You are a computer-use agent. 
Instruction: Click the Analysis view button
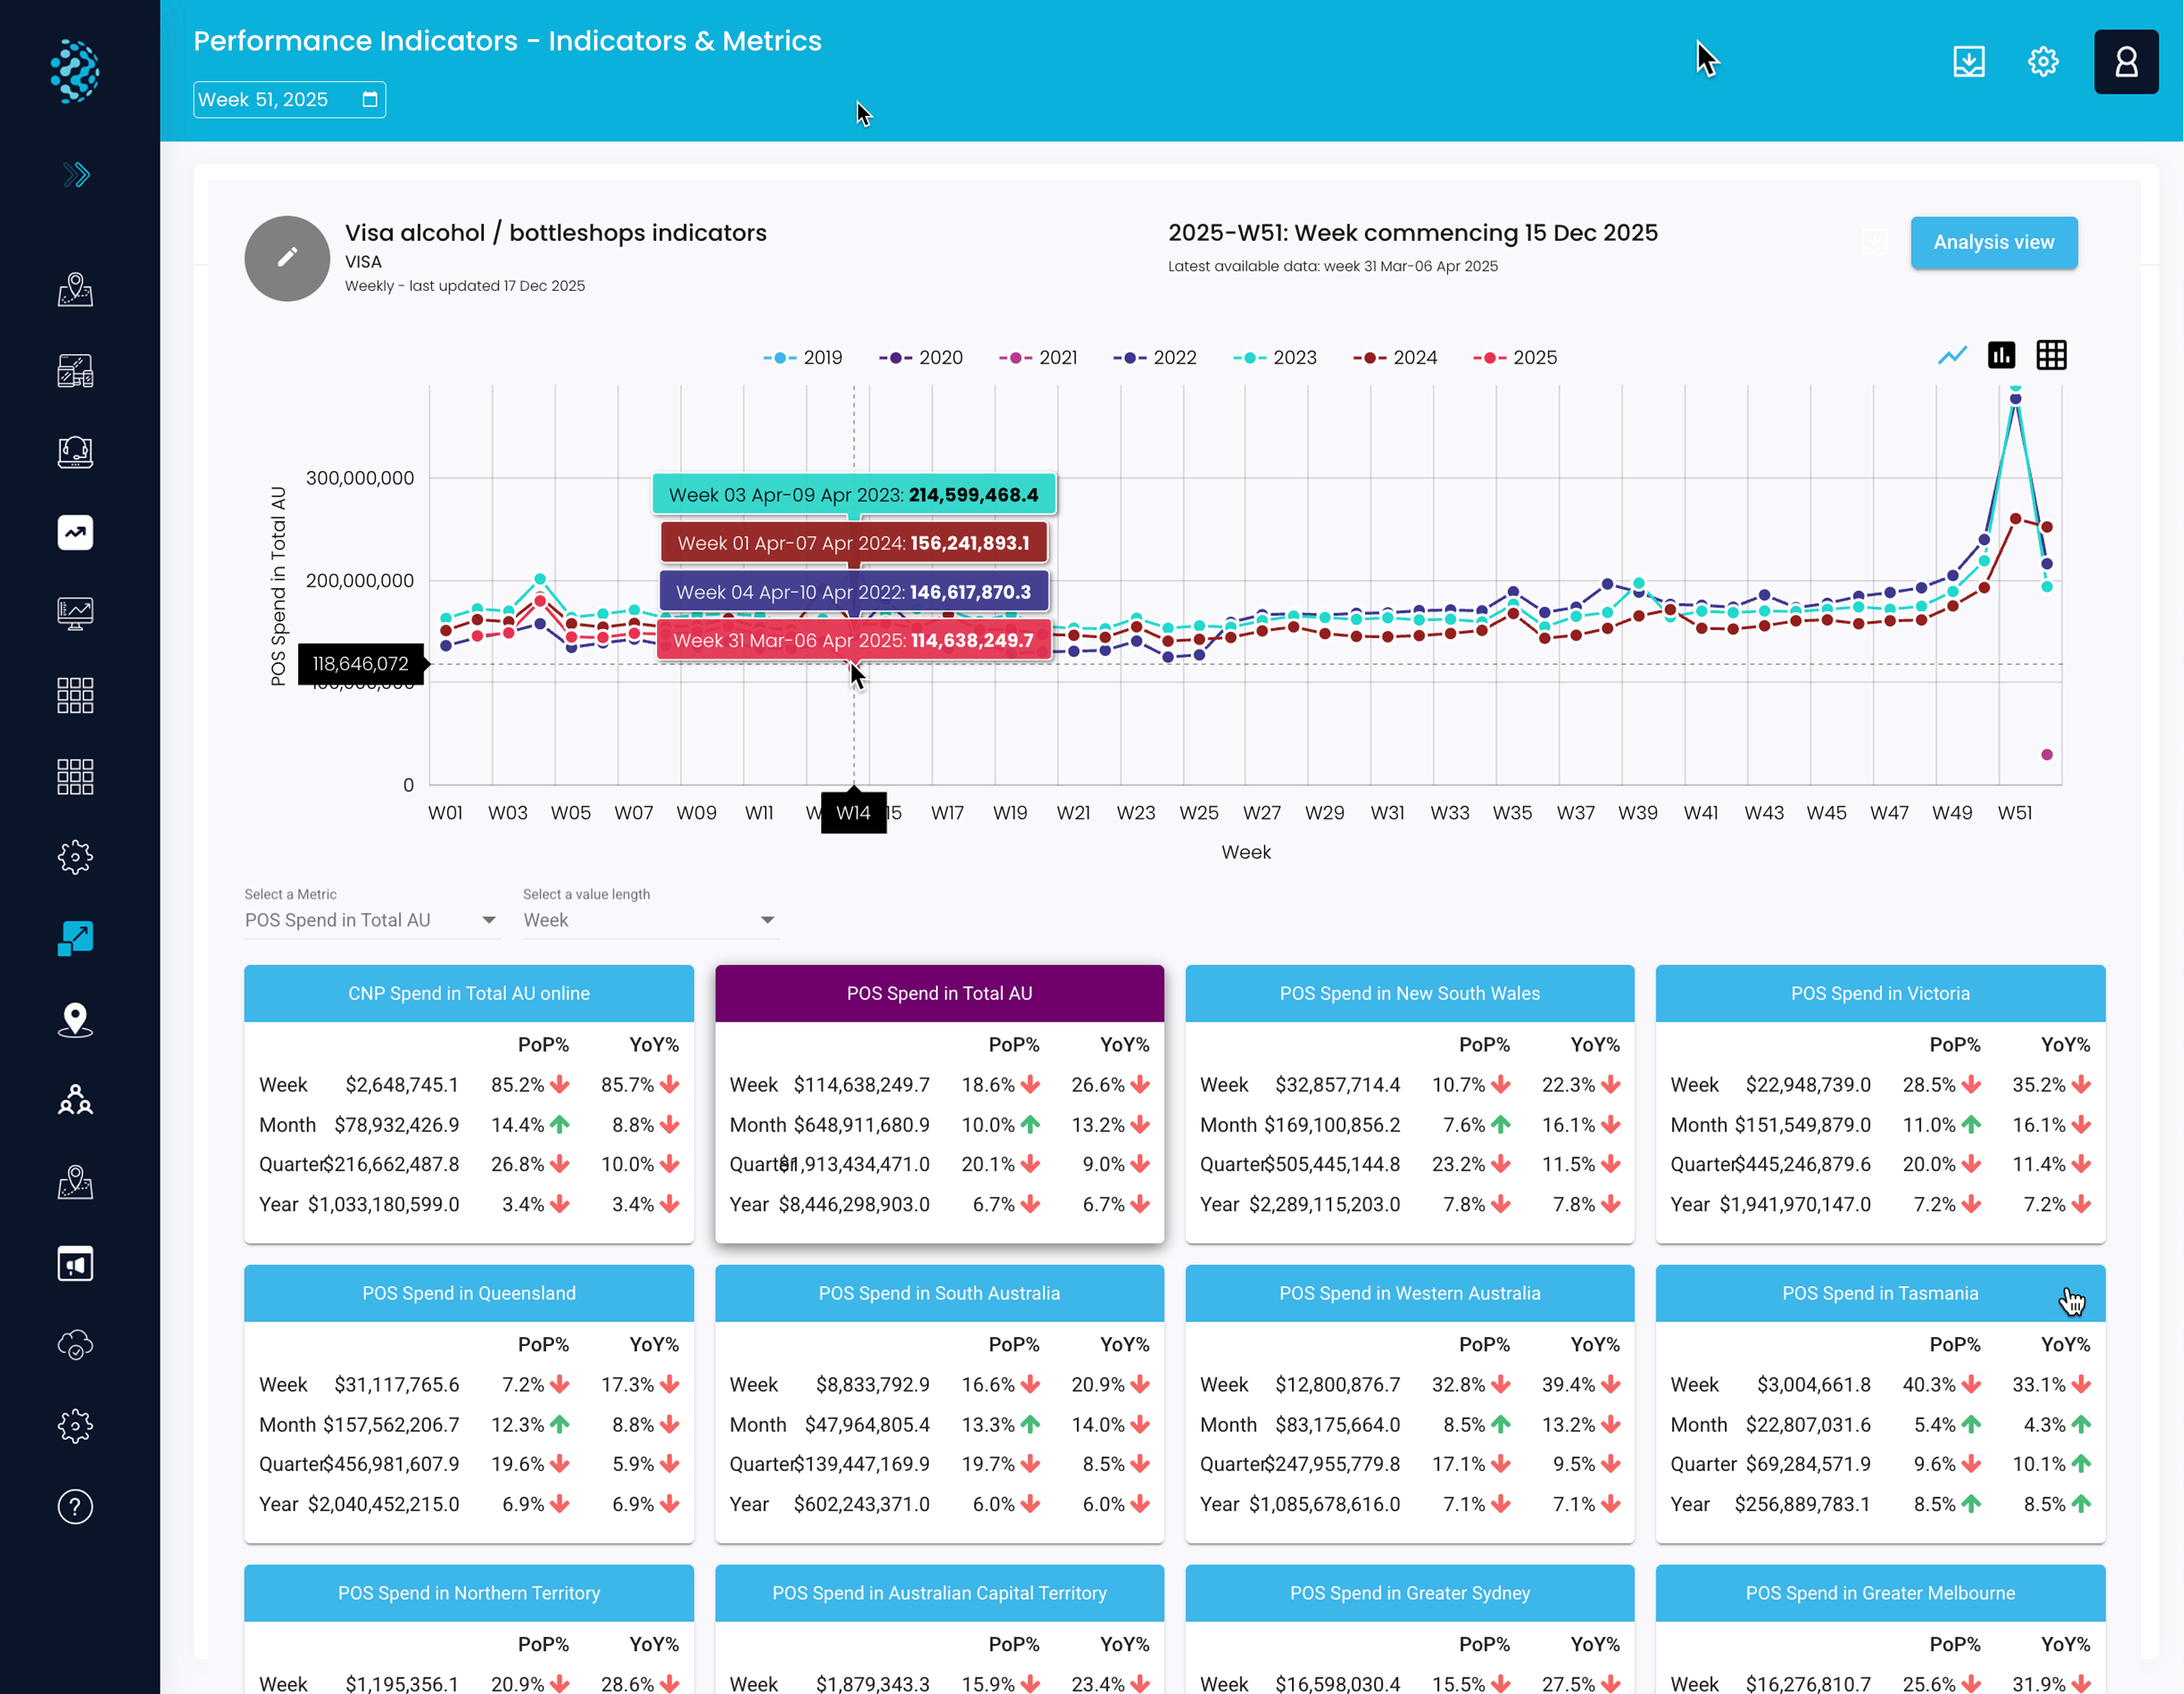pos(1993,243)
